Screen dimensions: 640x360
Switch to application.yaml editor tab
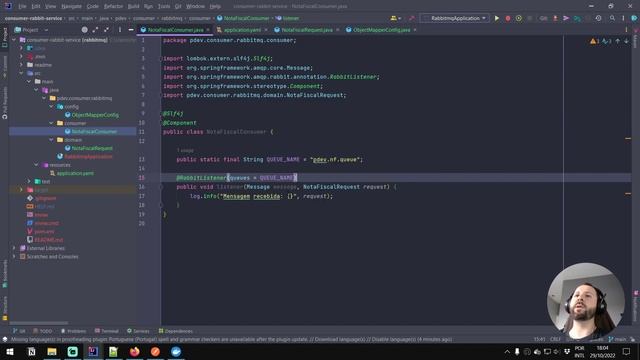click(x=242, y=30)
